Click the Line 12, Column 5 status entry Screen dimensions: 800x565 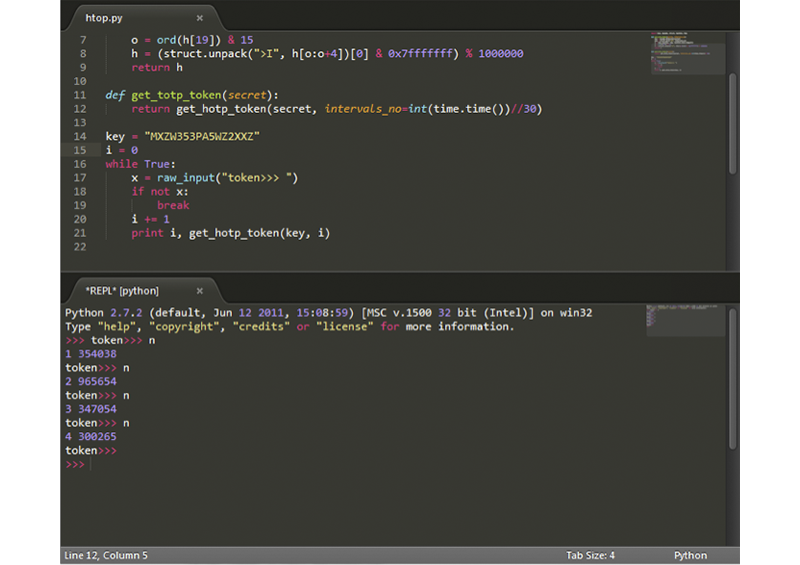[x=106, y=555]
